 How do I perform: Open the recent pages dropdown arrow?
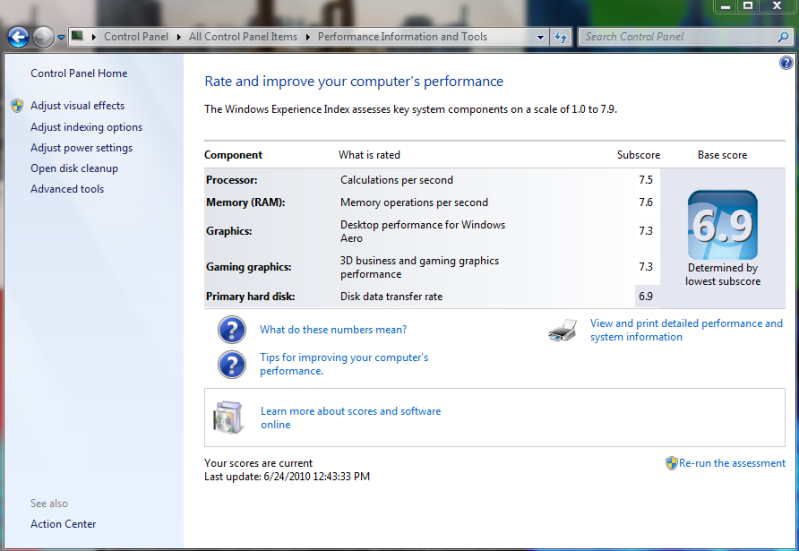click(x=61, y=38)
